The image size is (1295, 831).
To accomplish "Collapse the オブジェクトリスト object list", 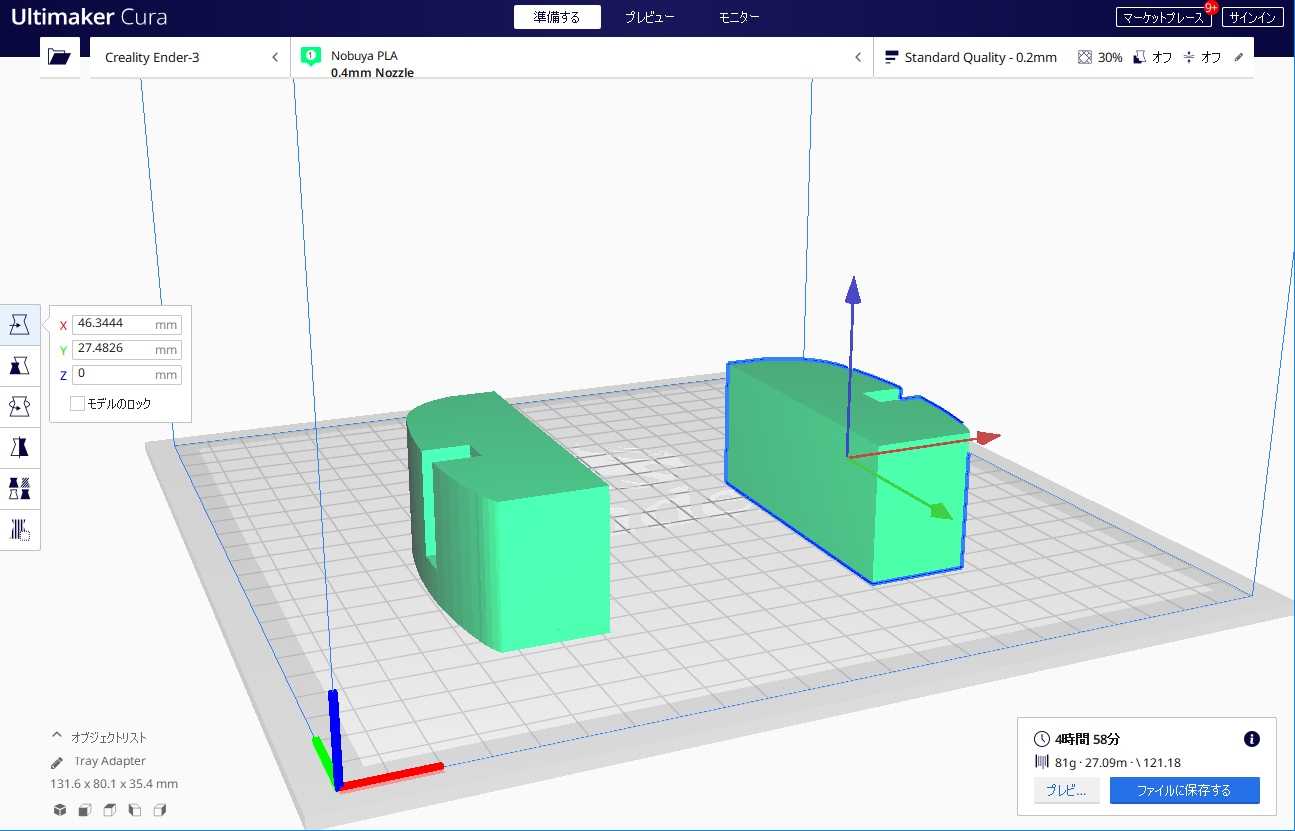I will (57, 737).
